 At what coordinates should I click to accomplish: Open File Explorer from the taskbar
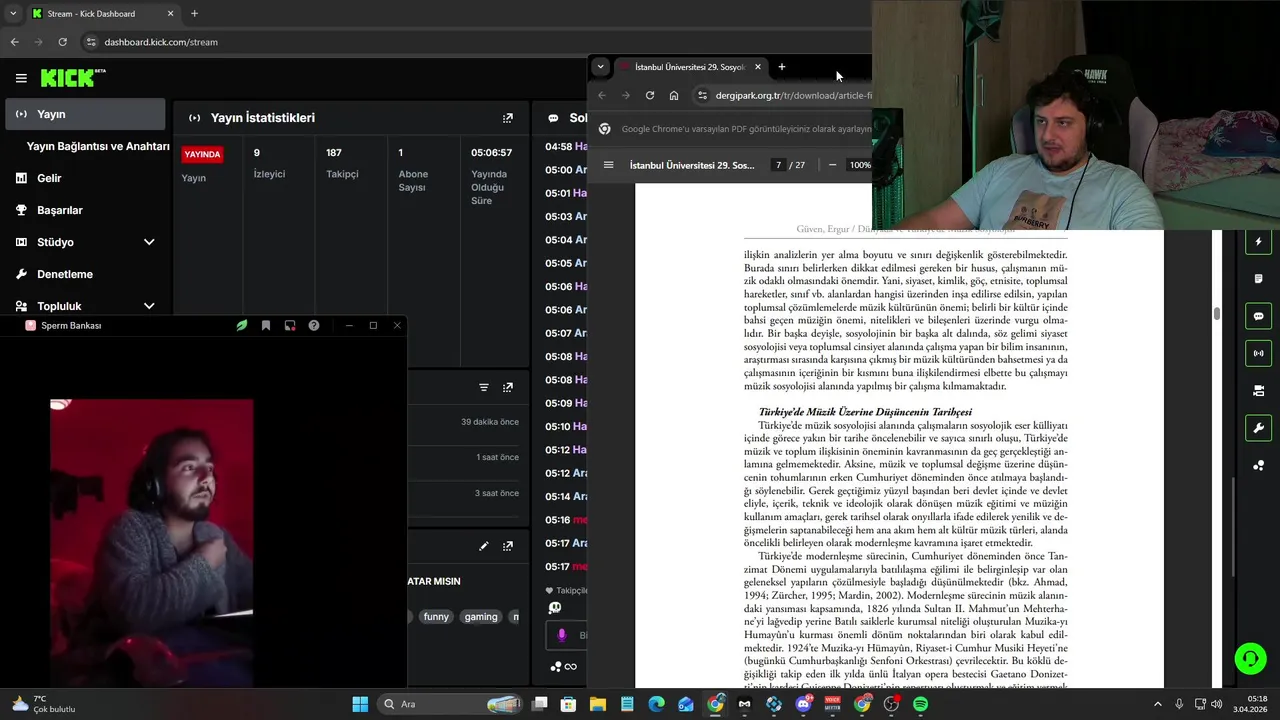tap(598, 704)
